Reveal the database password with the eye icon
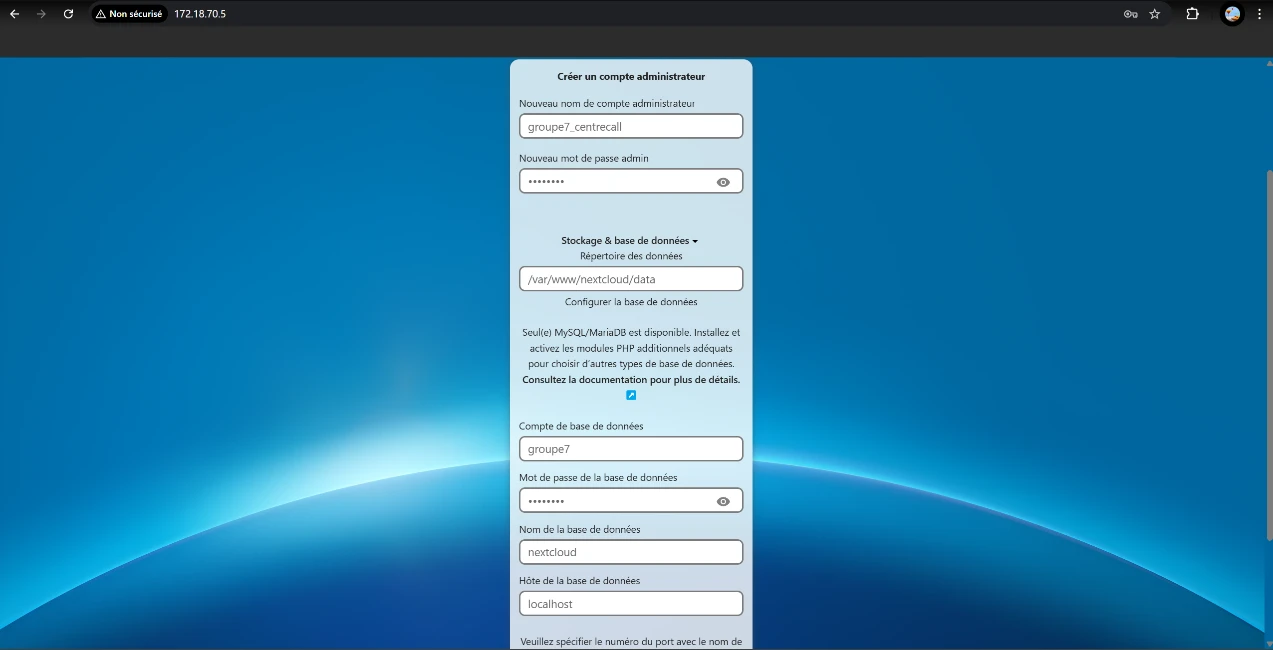1273x650 pixels. coord(724,501)
